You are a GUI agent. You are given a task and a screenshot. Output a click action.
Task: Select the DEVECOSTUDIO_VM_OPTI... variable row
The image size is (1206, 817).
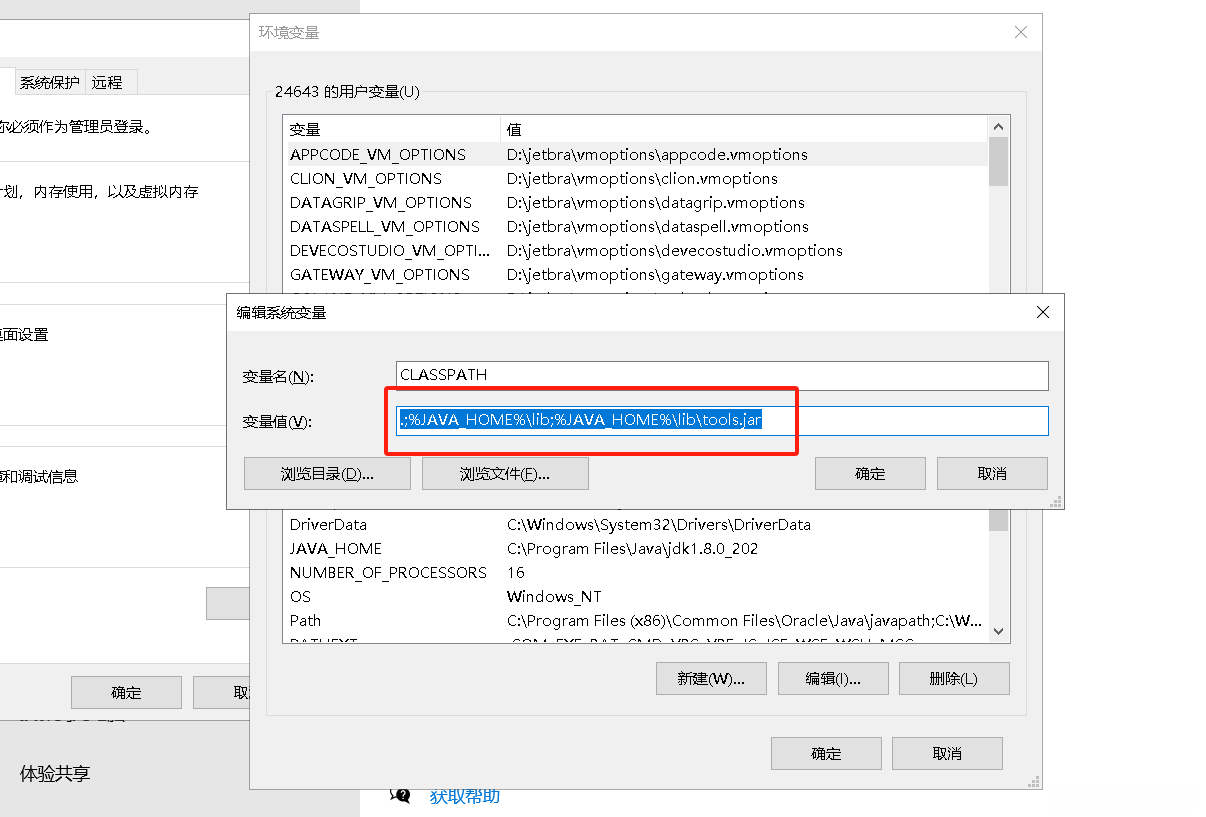point(635,250)
